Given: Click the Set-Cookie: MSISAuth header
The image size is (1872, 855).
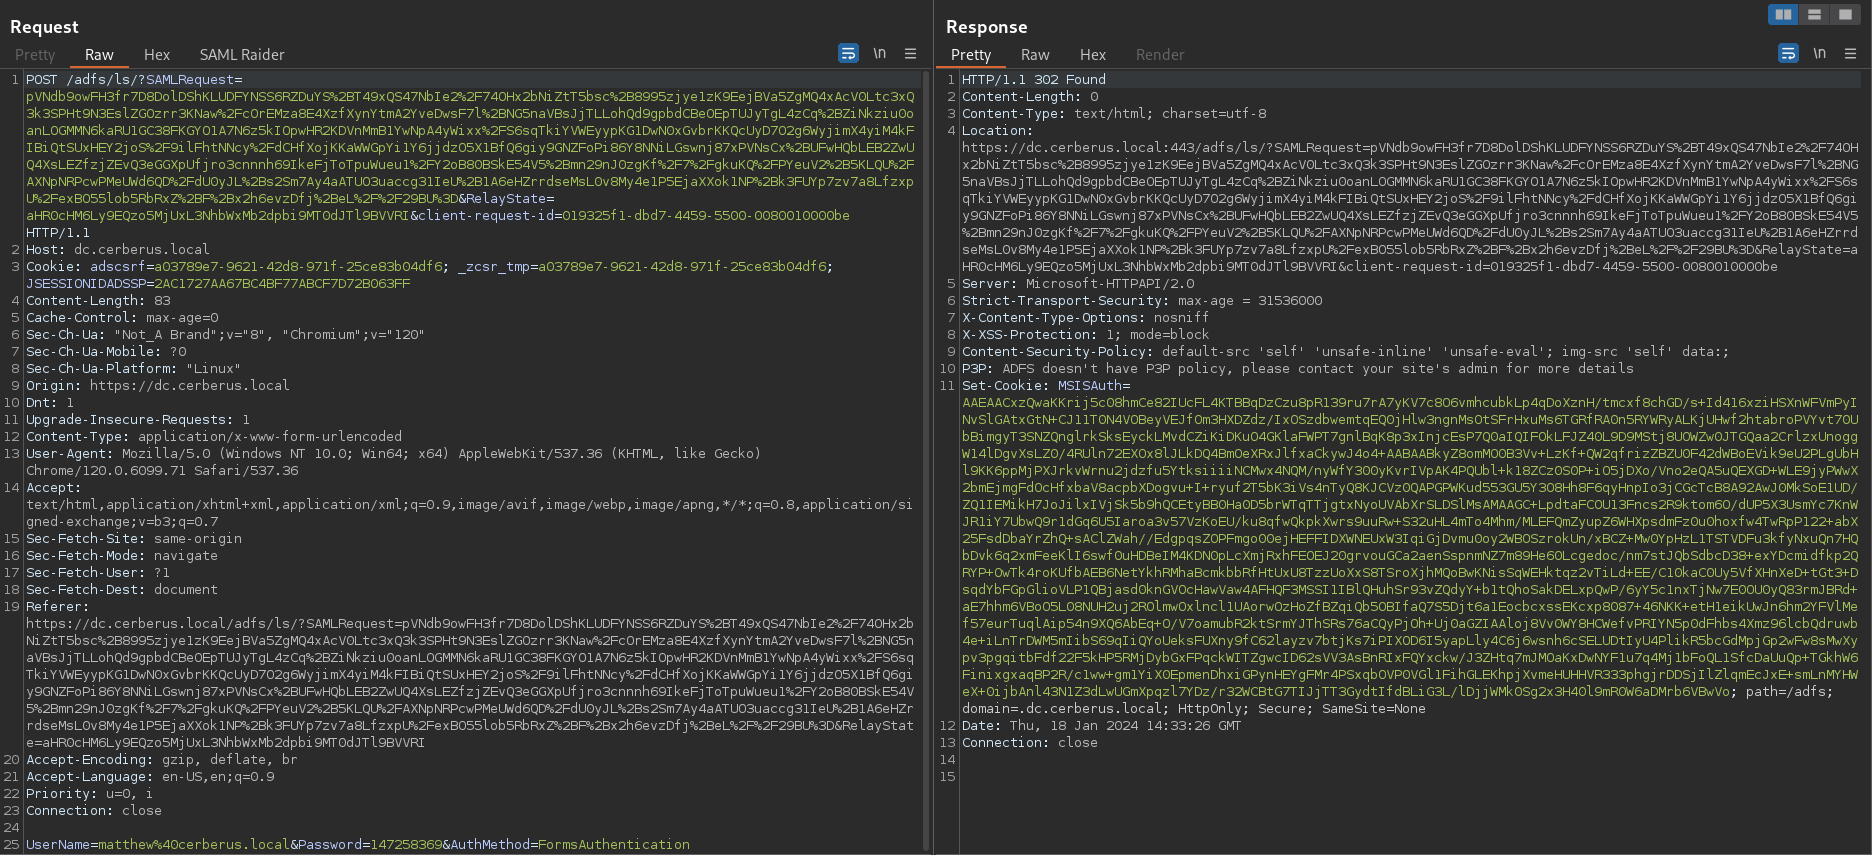Looking at the screenshot, I should 1046,386.
